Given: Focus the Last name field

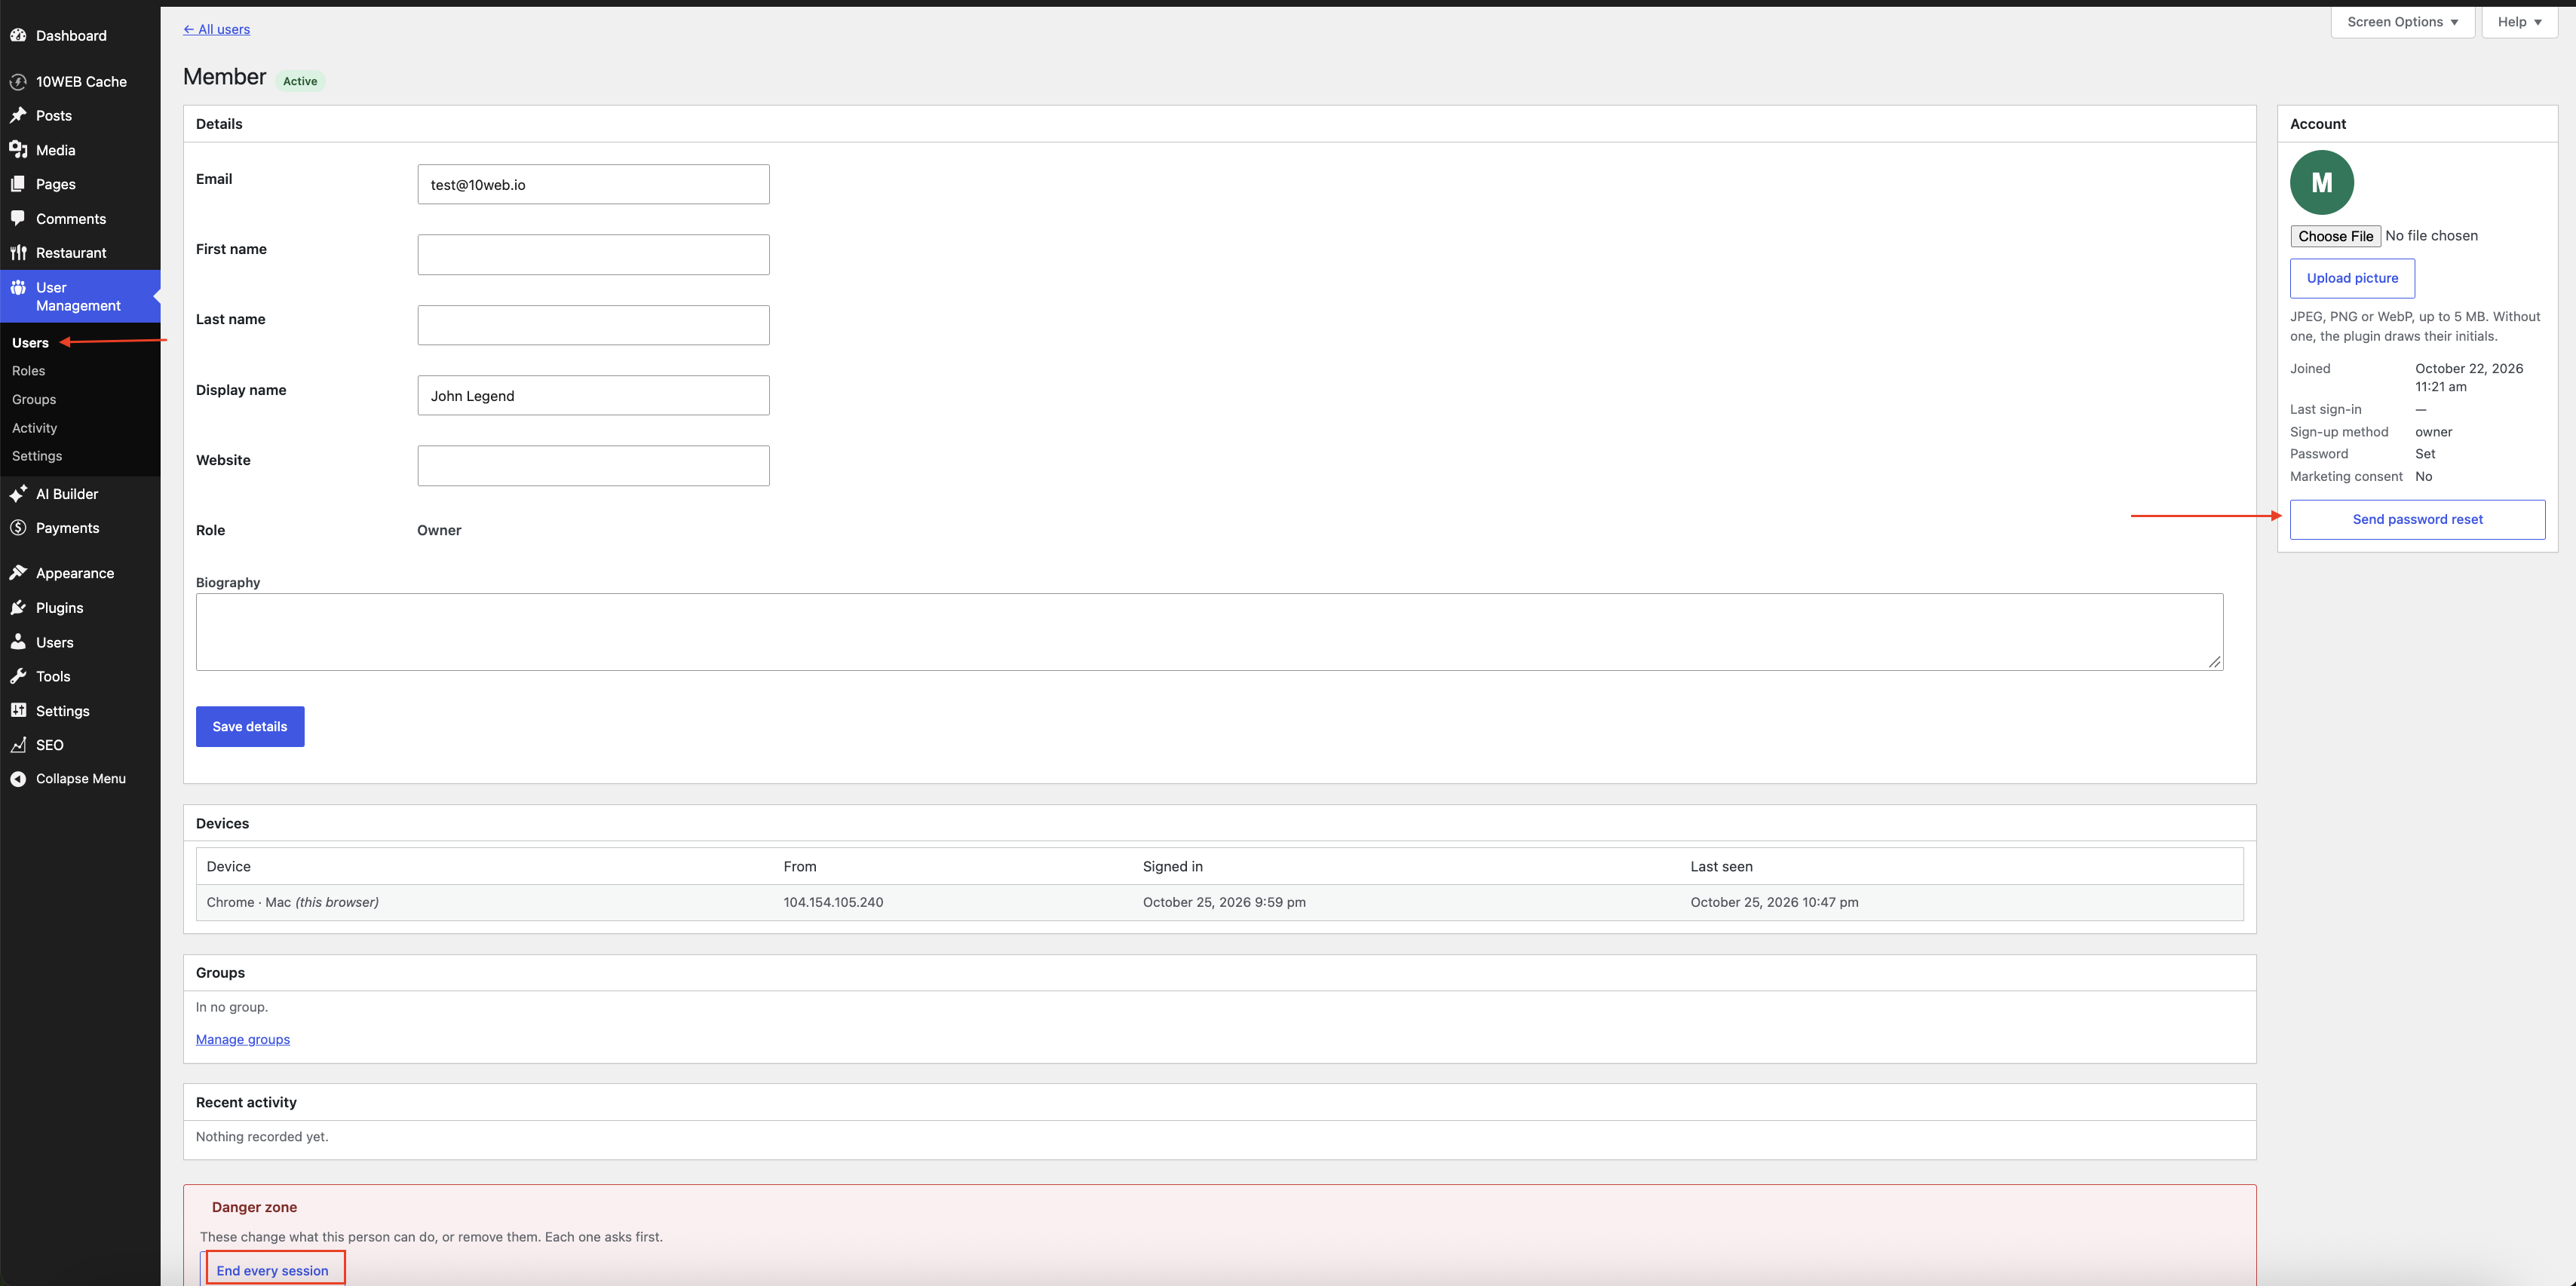Looking at the screenshot, I should tap(593, 325).
